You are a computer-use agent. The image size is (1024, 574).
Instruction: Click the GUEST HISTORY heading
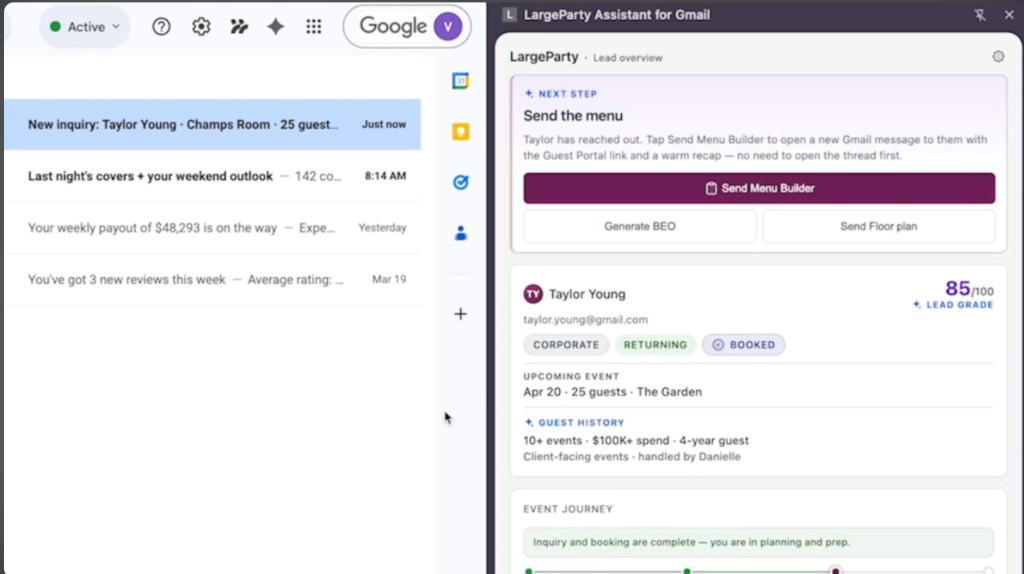tap(575, 423)
